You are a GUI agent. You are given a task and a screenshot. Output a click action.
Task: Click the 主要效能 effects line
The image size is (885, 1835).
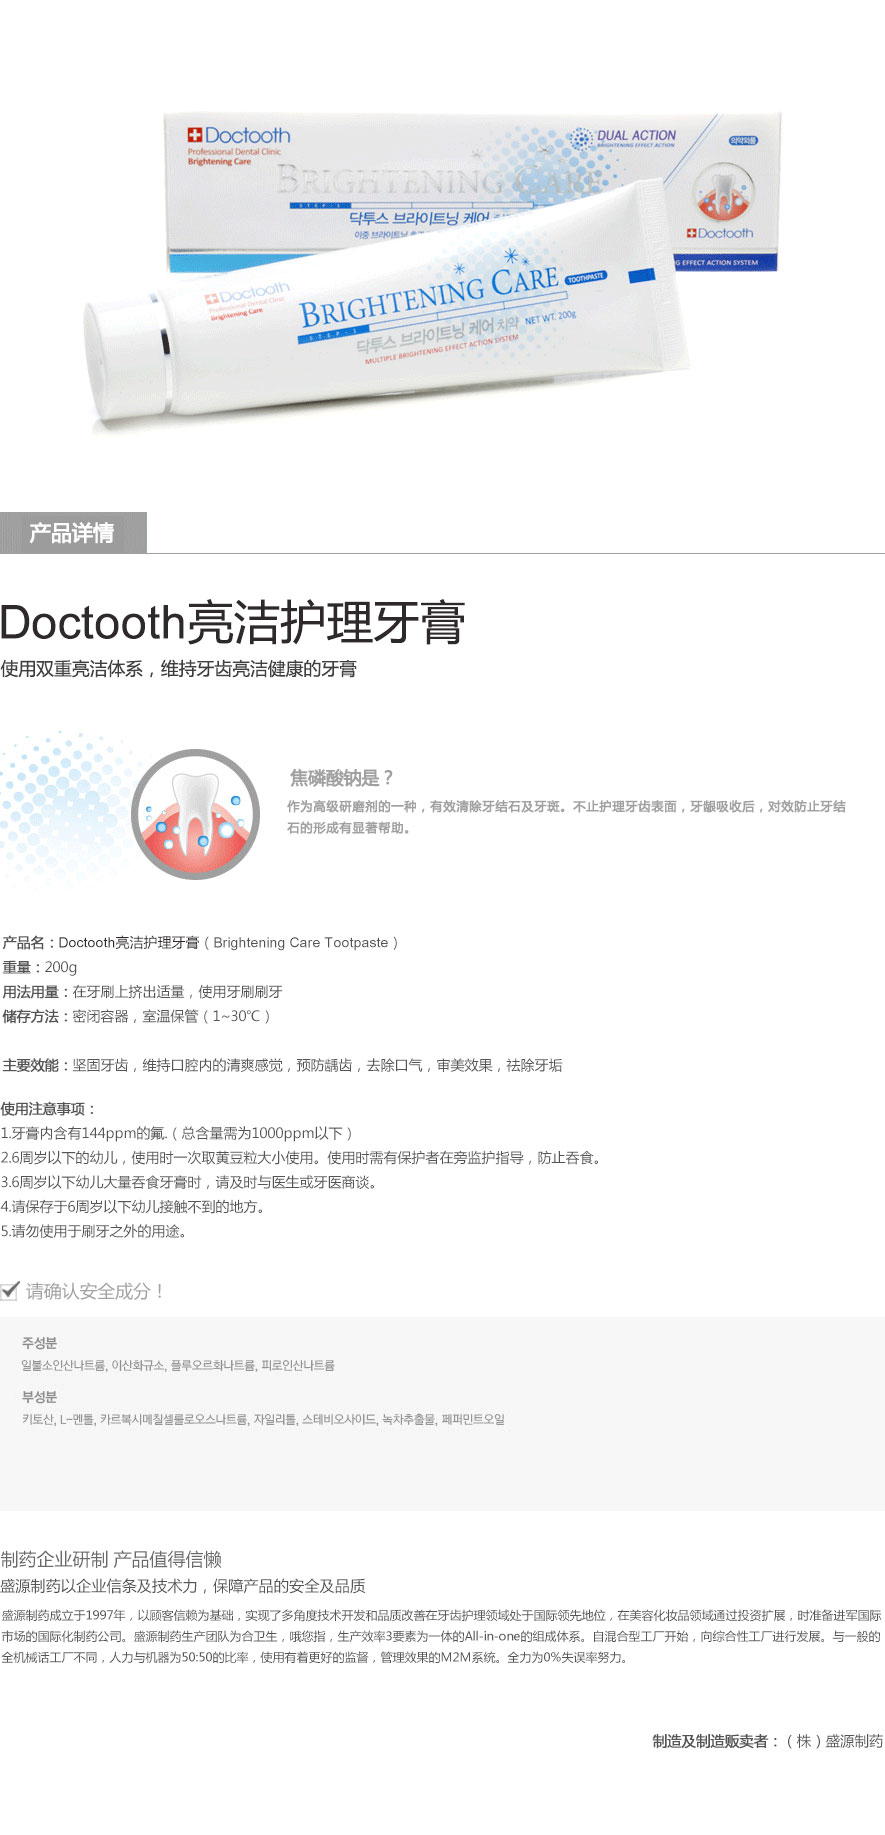[282, 1065]
